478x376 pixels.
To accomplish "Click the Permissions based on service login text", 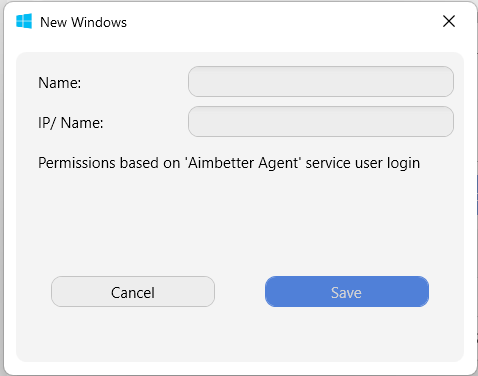I will coord(229,163).
